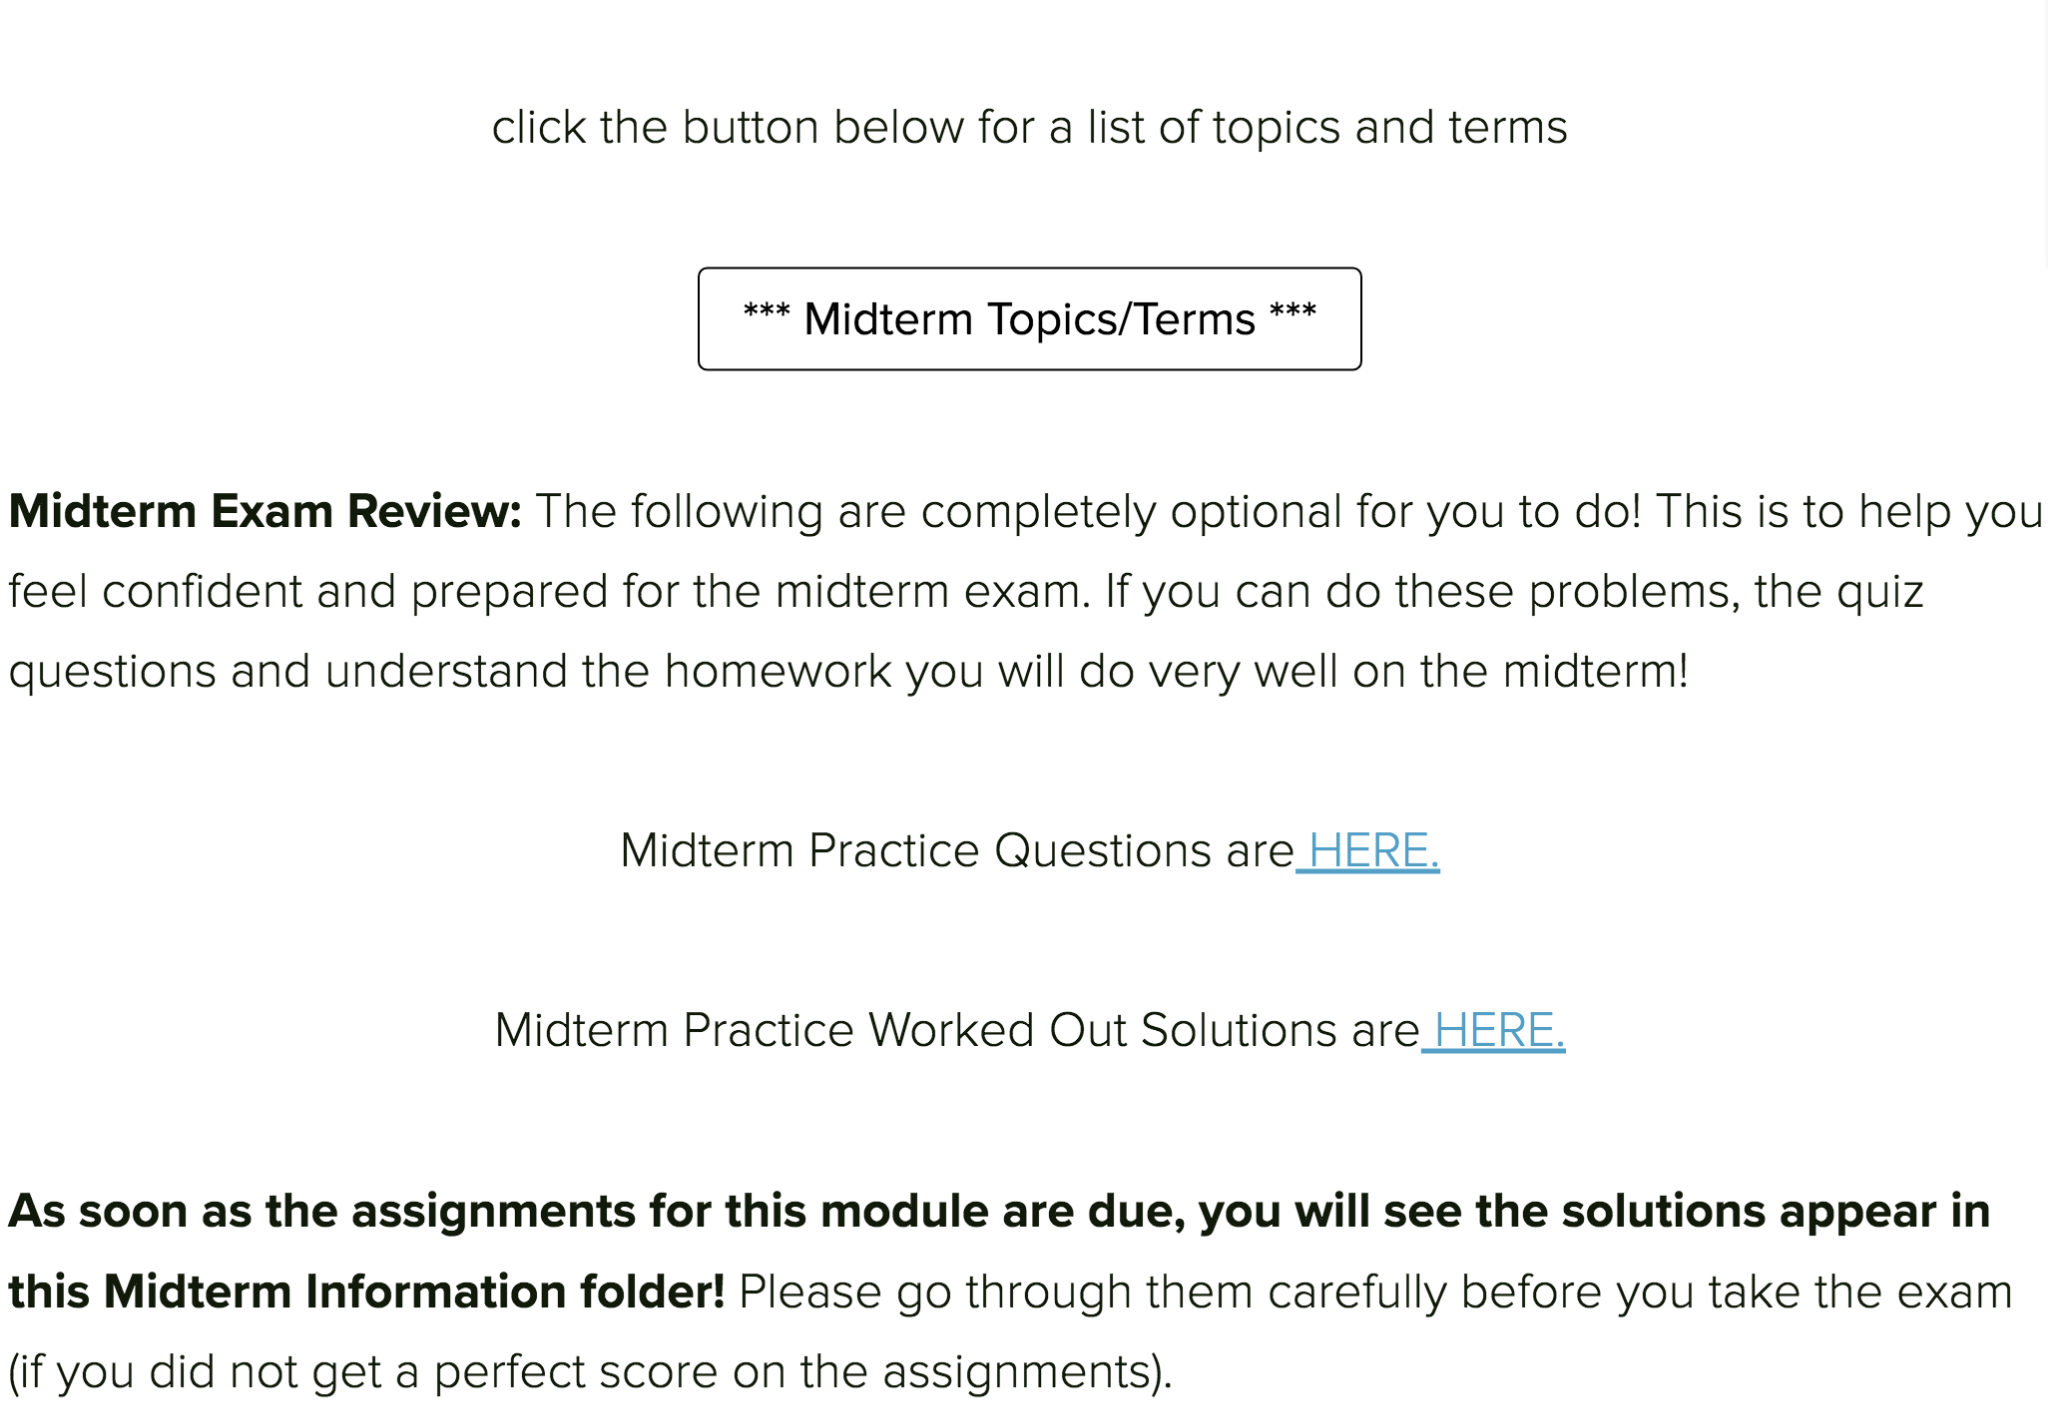Click the 'feel confident and prepared' text line
The height and width of the screenshot is (1407, 2048).
coord(966,592)
